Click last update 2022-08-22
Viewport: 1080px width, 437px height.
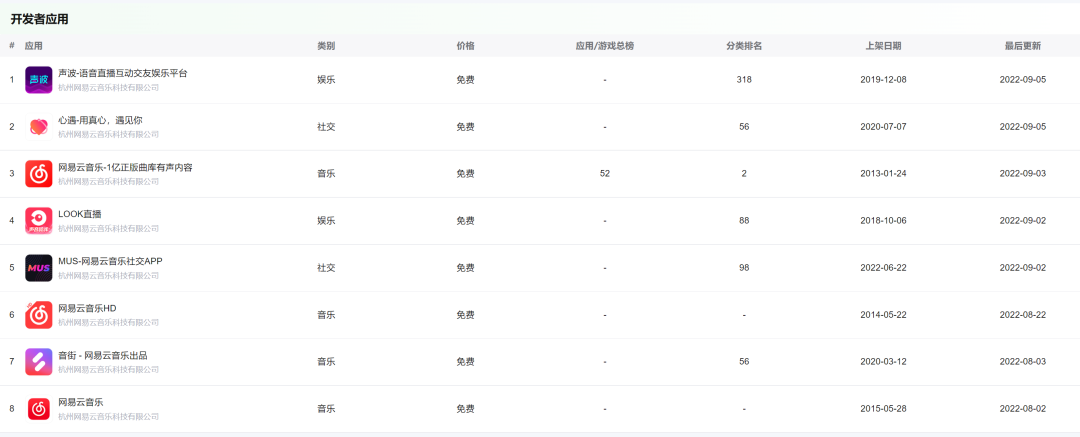point(1023,315)
